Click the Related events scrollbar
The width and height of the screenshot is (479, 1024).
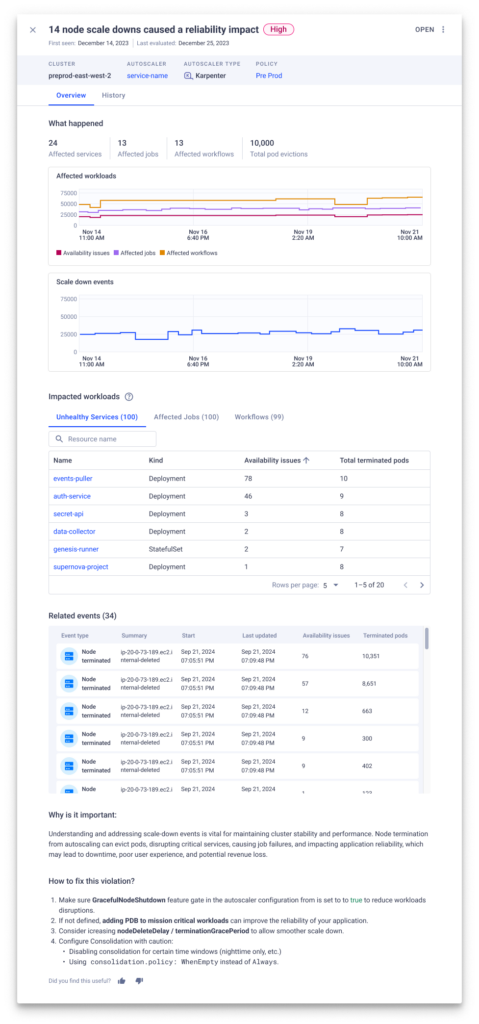[427, 638]
